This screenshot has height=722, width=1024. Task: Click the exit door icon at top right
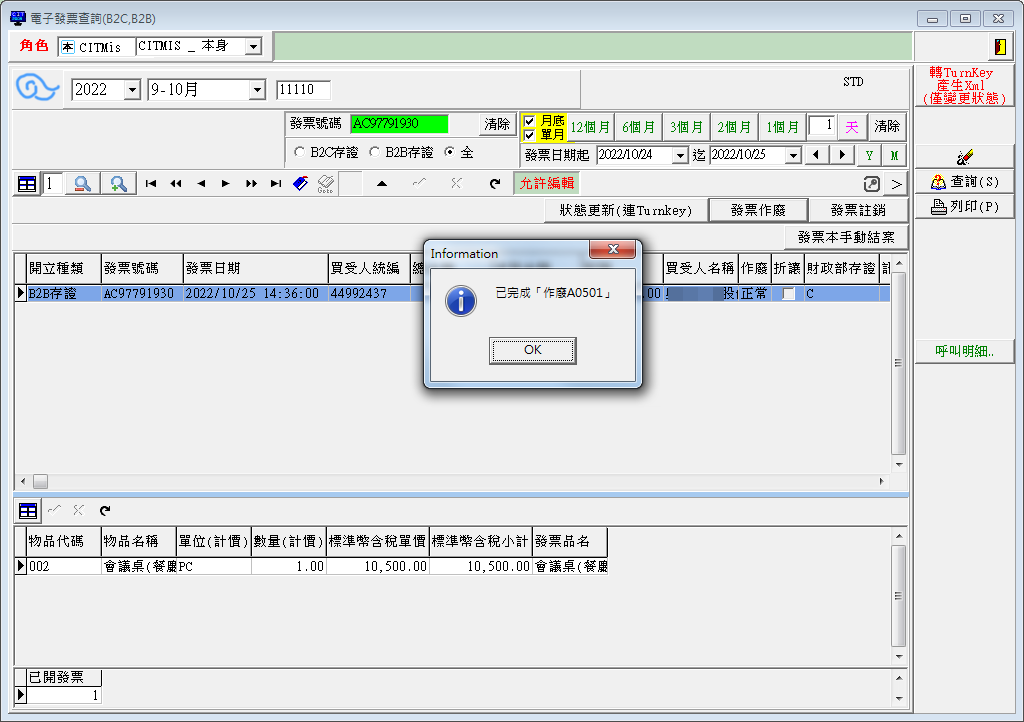coord(999,47)
